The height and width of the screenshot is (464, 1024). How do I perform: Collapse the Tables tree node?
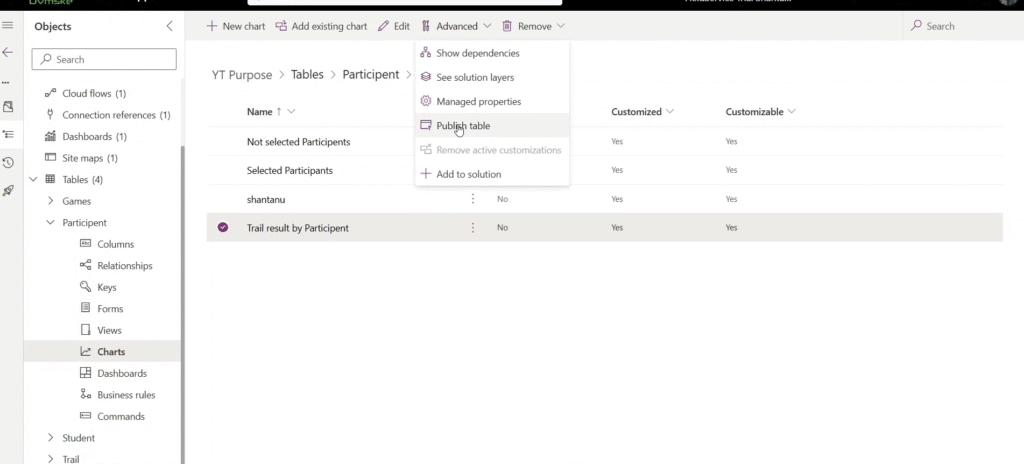click(x=35, y=180)
